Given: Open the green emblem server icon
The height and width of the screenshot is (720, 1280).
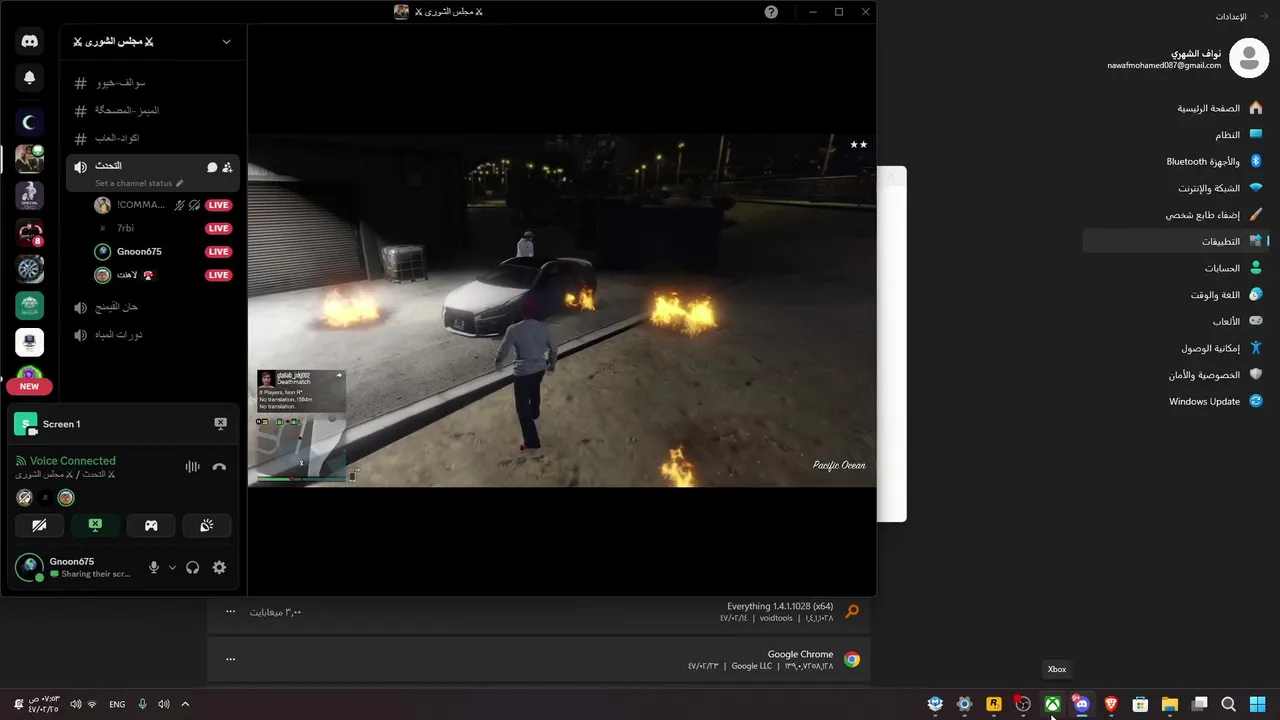Looking at the screenshot, I should pos(29,306).
